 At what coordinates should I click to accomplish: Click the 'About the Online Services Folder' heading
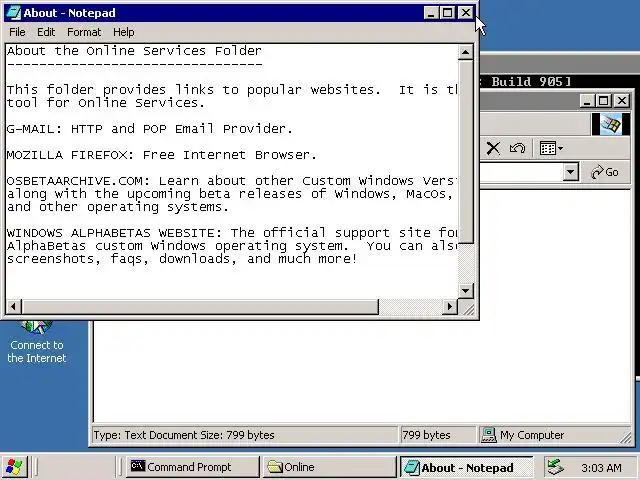click(x=134, y=51)
